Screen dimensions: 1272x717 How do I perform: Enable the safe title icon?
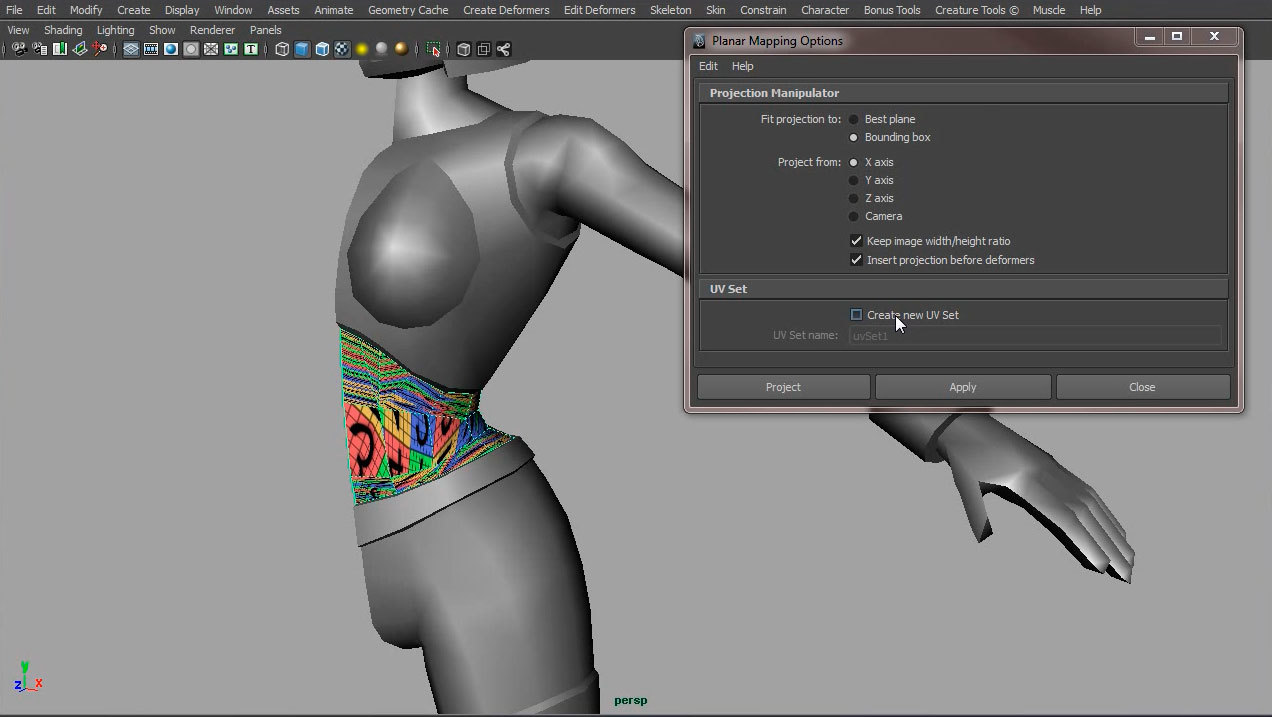click(x=250, y=49)
